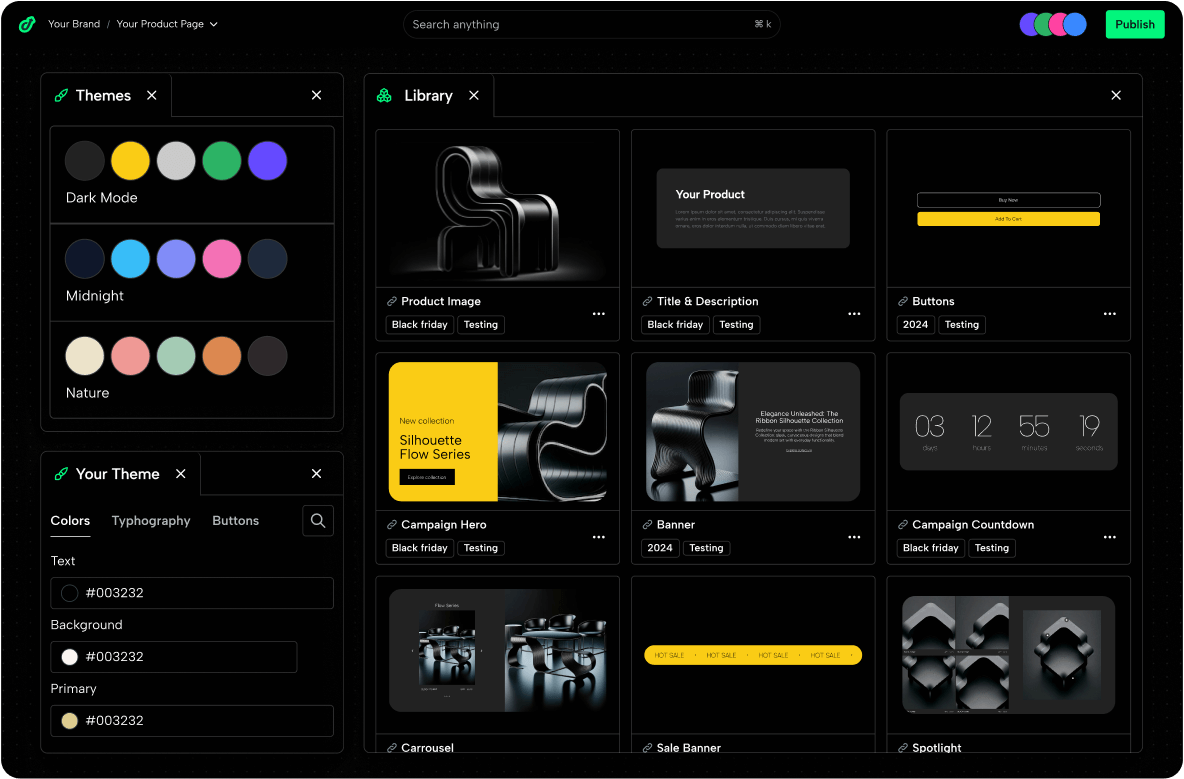Image resolution: width=1184 pixels, height=779 pixels.
Task: Open the three-dot menu for Campaign Countdown
Action: (1109, 537)
